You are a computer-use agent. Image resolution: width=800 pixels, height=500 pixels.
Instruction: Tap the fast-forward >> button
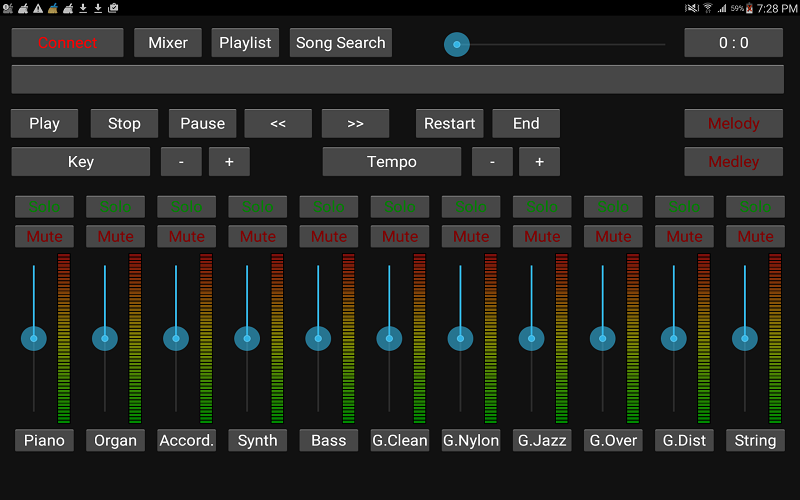(355, 123)
